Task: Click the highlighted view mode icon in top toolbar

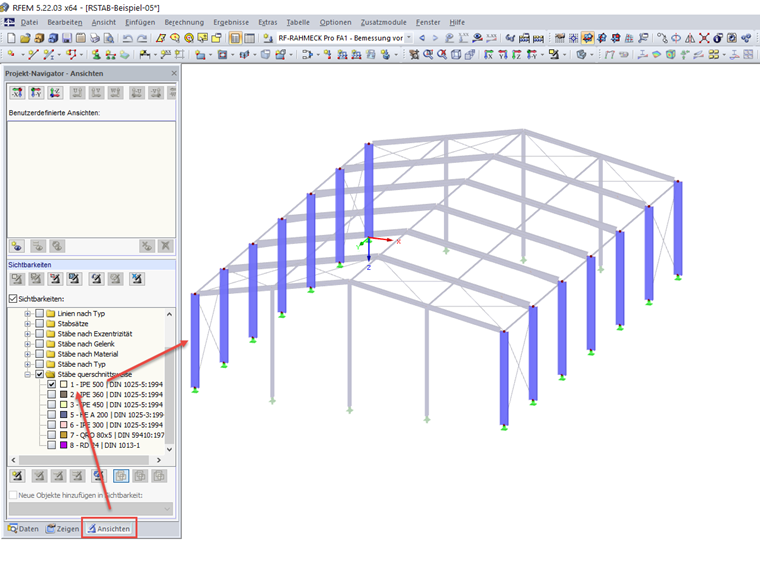Action: click(587, 38)
